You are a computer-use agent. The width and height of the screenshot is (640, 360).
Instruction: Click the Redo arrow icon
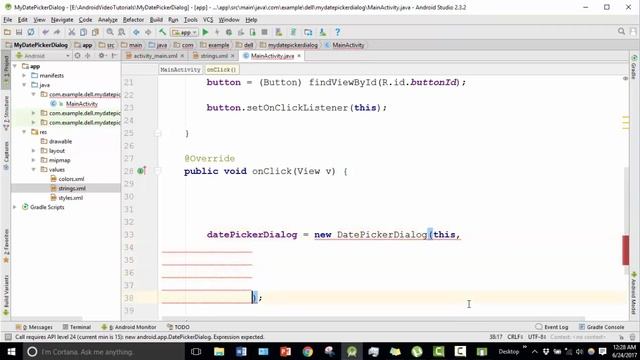(57, 32)
